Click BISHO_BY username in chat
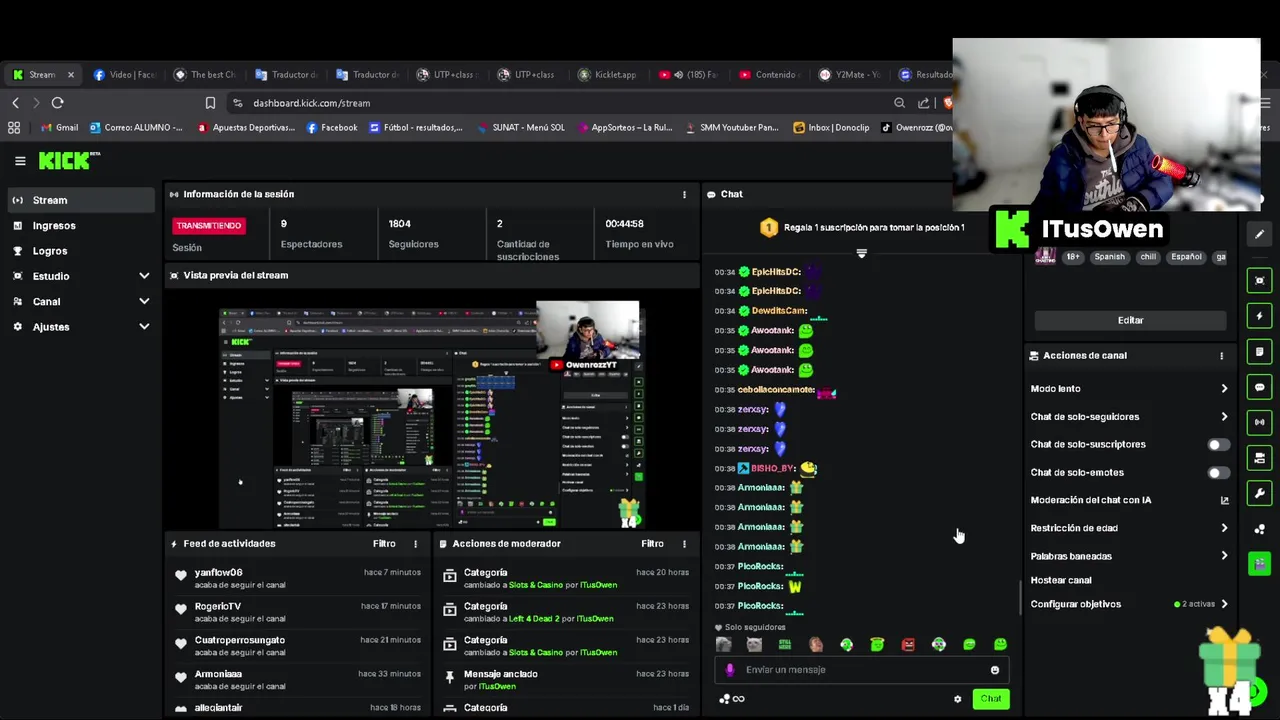Viewport: 1280px width, 720px height. click(773, 468)
